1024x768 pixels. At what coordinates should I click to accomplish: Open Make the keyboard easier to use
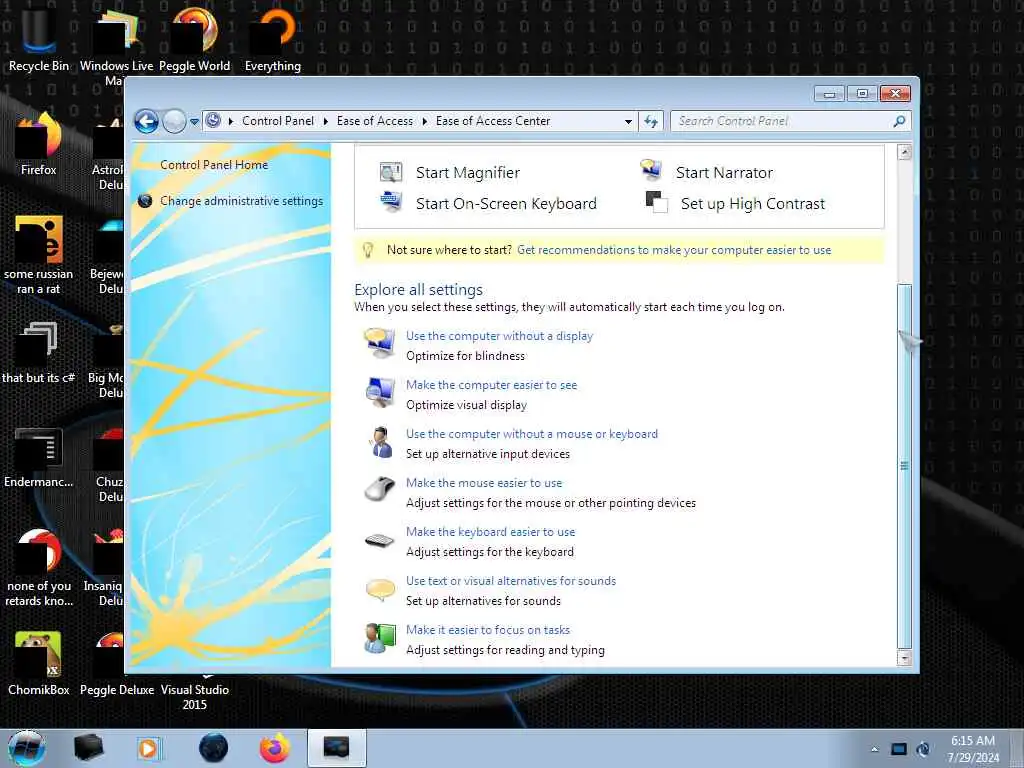490,532
